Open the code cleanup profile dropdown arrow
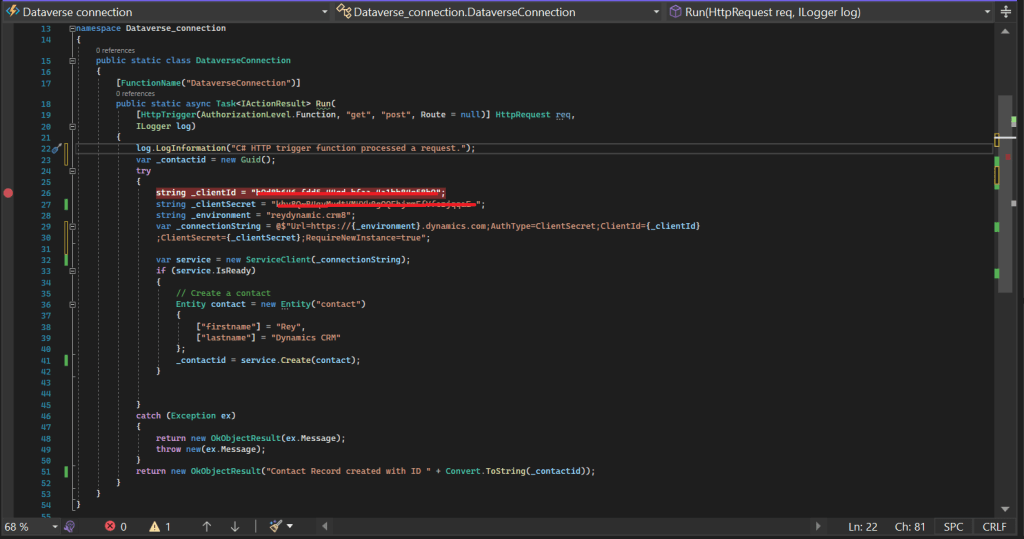 click(290, 526)
